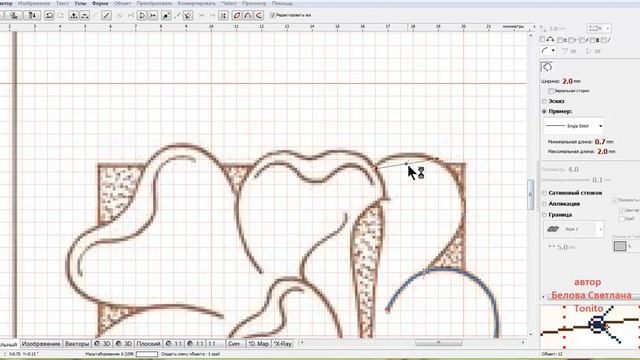Click the 5.0 mm spacing value
This screenshot has height=360, width=640.
[x=562, y=247]
